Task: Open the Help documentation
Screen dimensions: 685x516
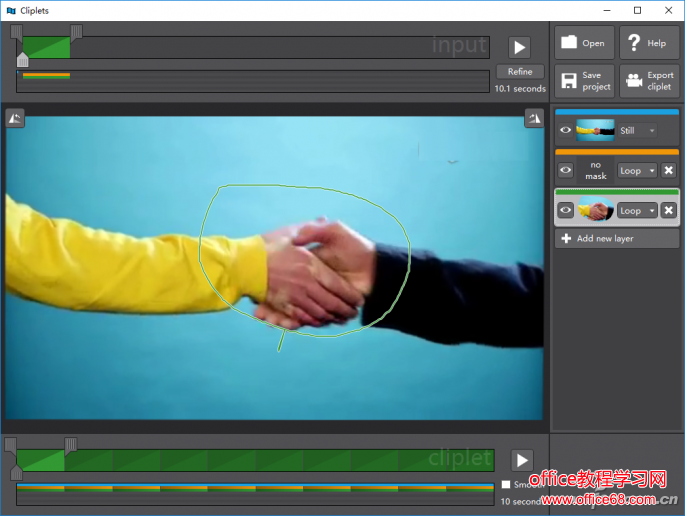Action: 648,43
